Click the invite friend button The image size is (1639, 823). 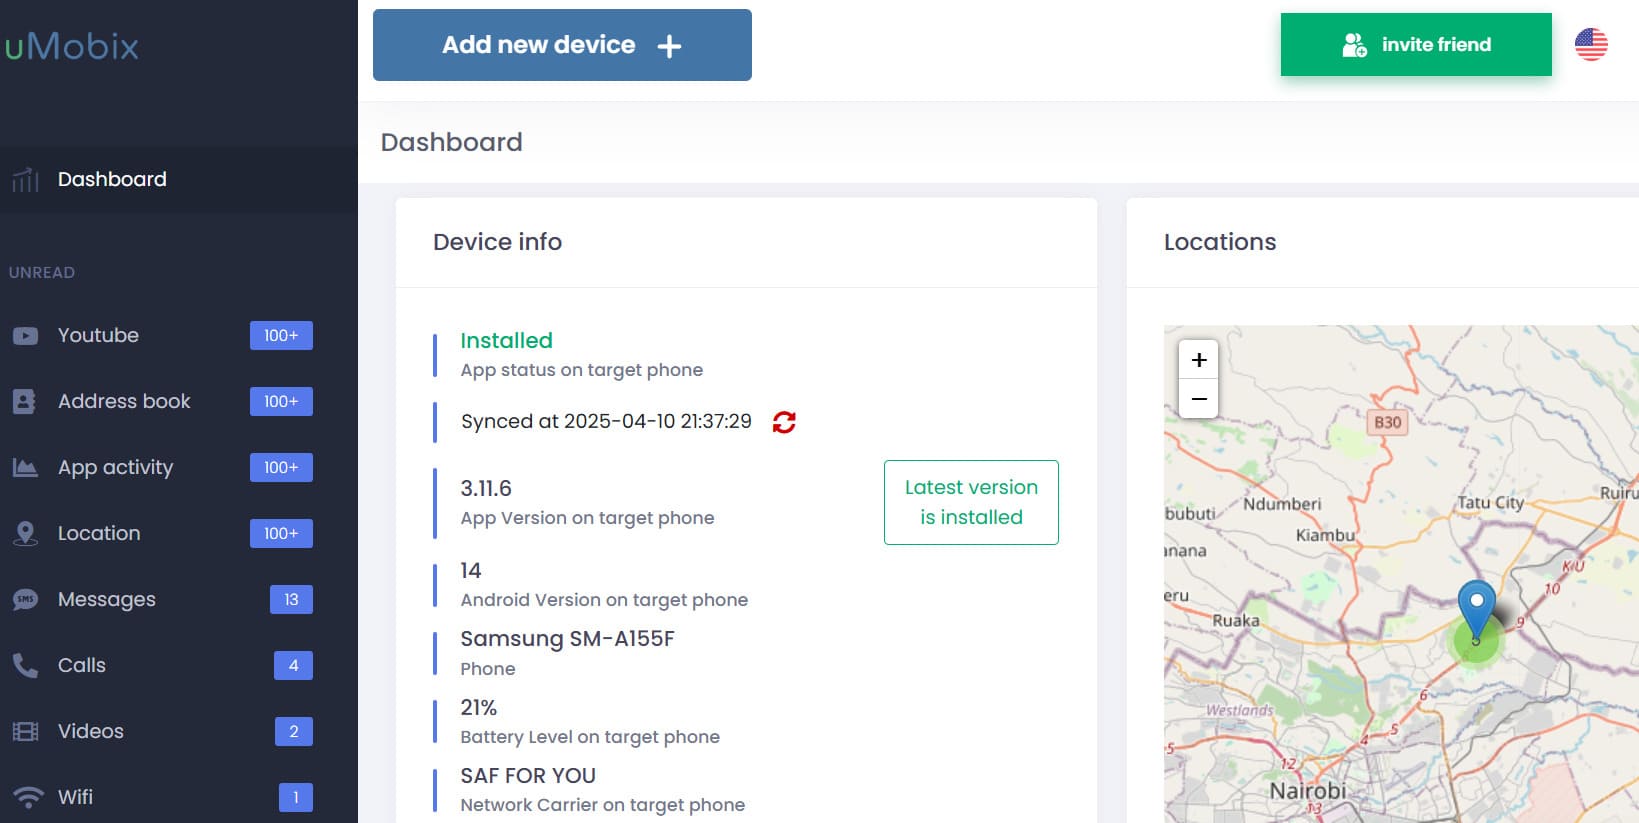coord(1416,44)
